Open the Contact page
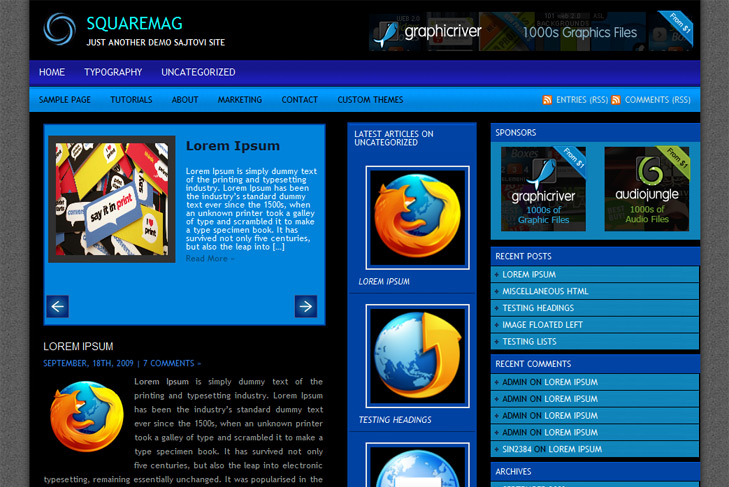729x487 pixels. pyautogui.click(x=299, y=100)
